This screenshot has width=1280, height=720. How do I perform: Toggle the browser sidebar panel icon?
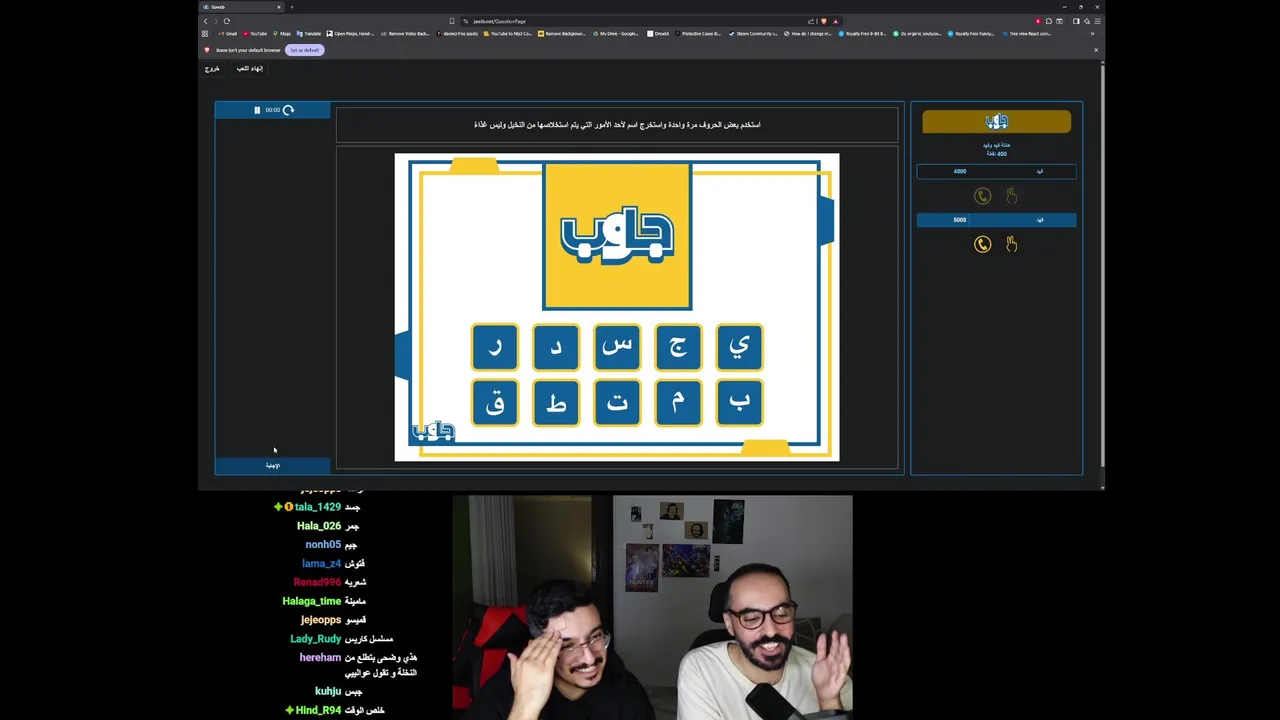point(1076,21)
